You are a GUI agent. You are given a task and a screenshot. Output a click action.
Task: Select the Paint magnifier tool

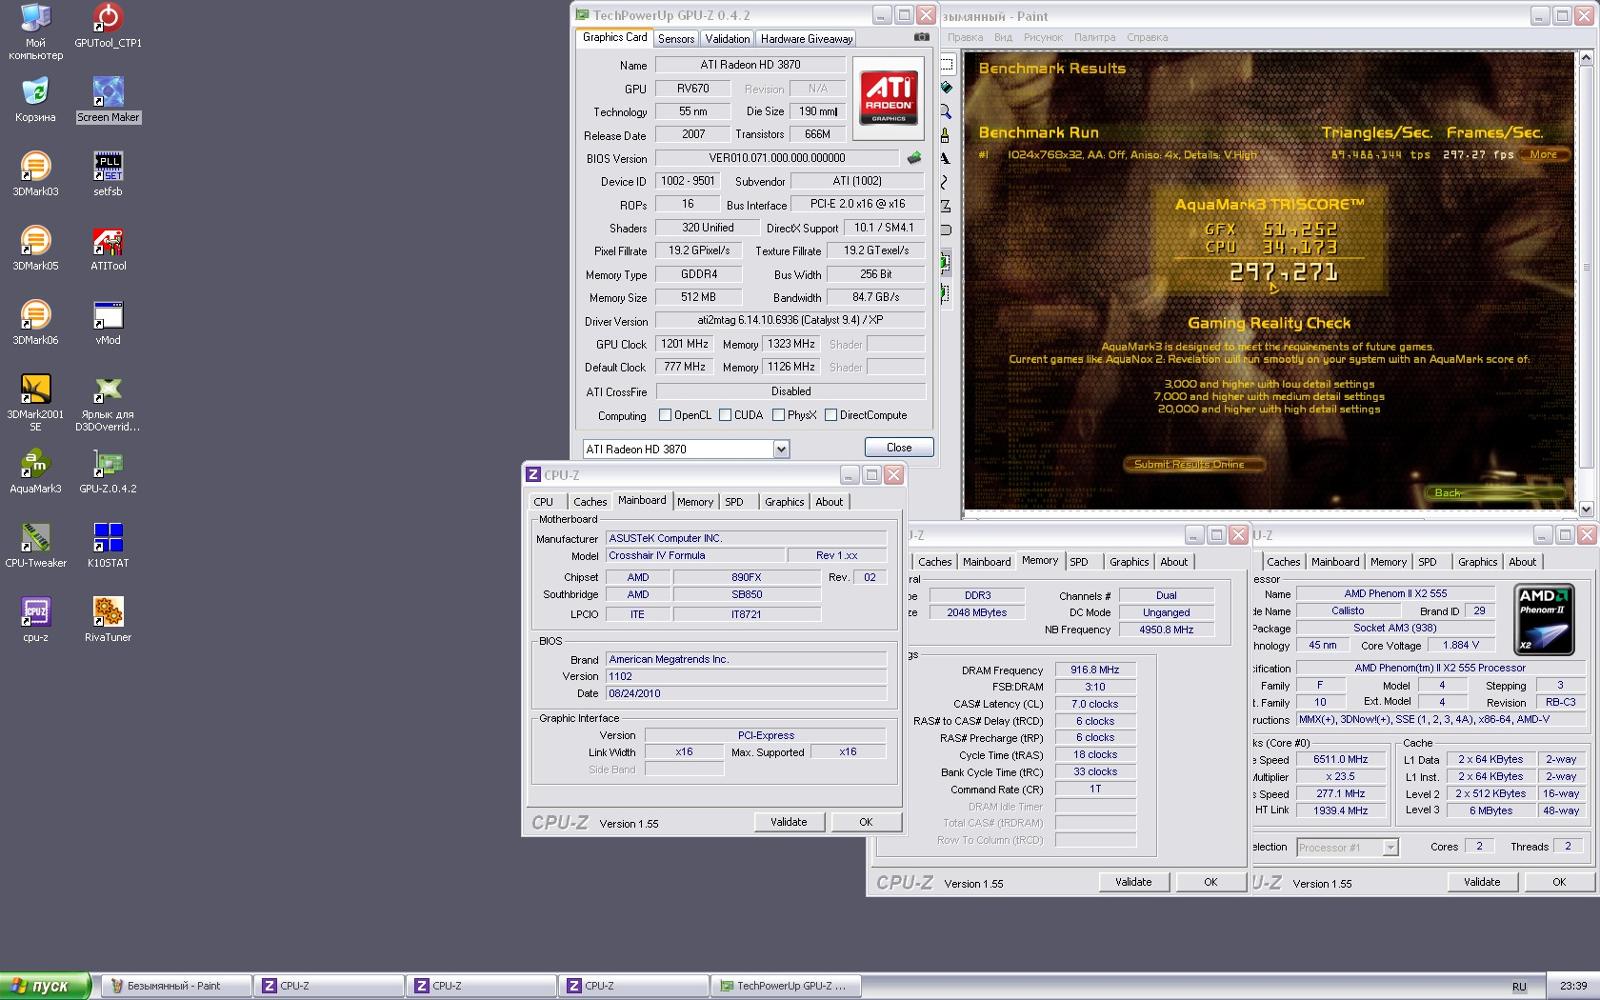[x=946, y=112]
